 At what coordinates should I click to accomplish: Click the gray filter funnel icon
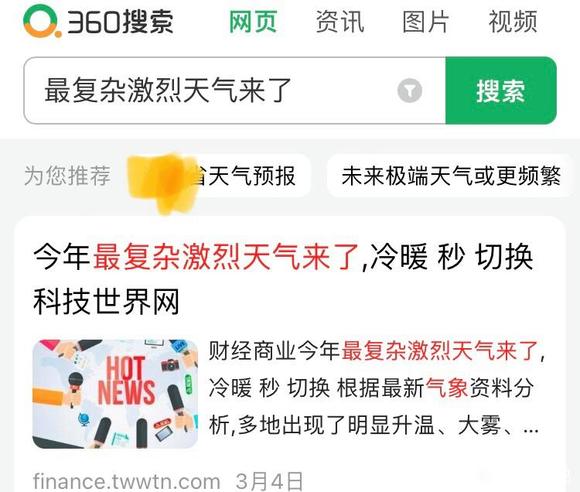click(409, 91)
